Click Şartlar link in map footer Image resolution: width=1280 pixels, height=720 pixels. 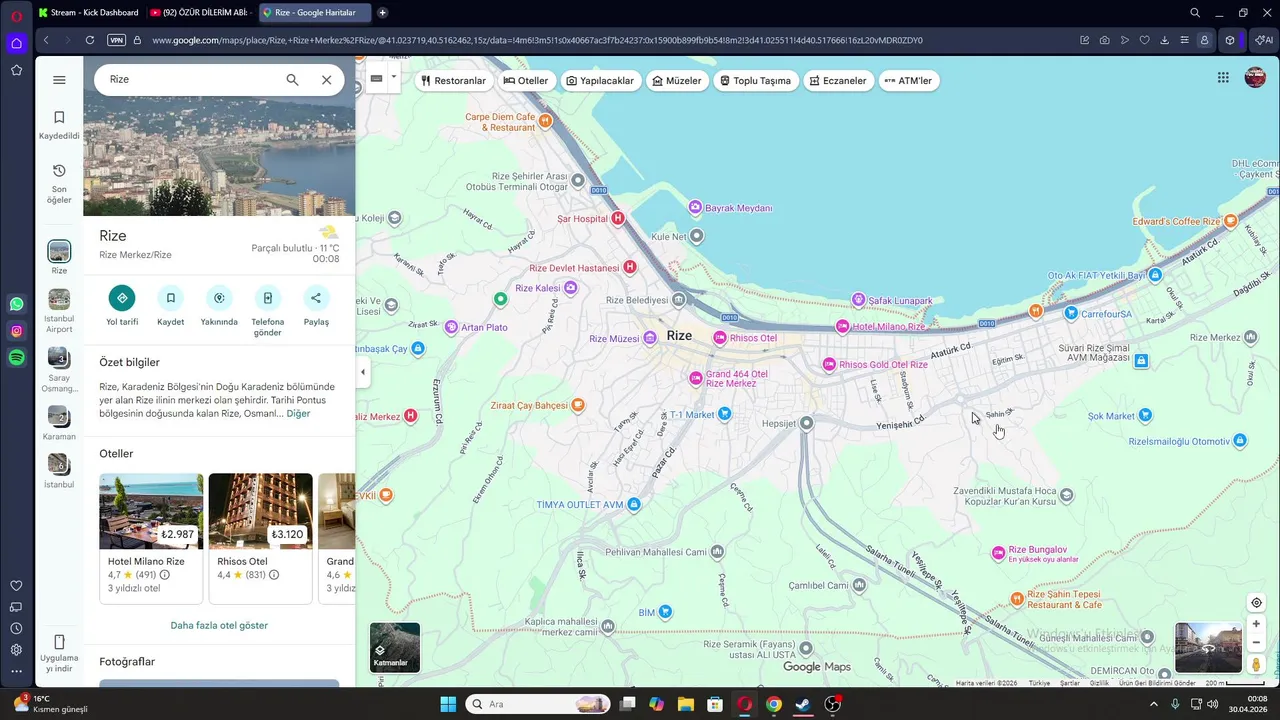click(x=1070, y=683)
